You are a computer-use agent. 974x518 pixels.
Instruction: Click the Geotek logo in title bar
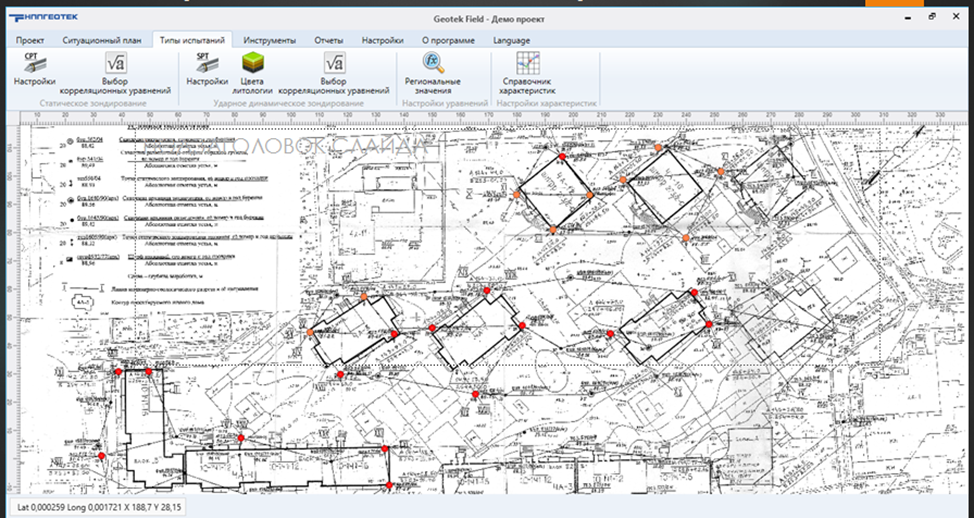click(42, 18)
